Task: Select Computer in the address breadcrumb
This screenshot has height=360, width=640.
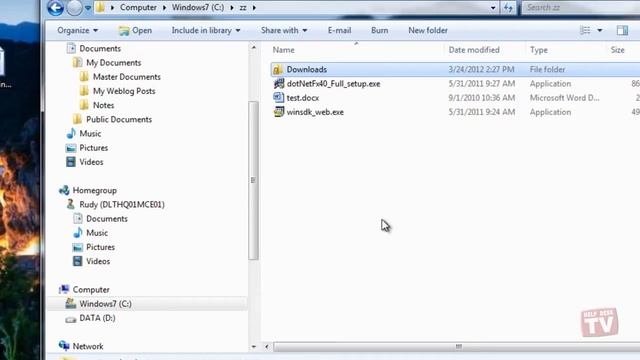Action: [138, 7]
